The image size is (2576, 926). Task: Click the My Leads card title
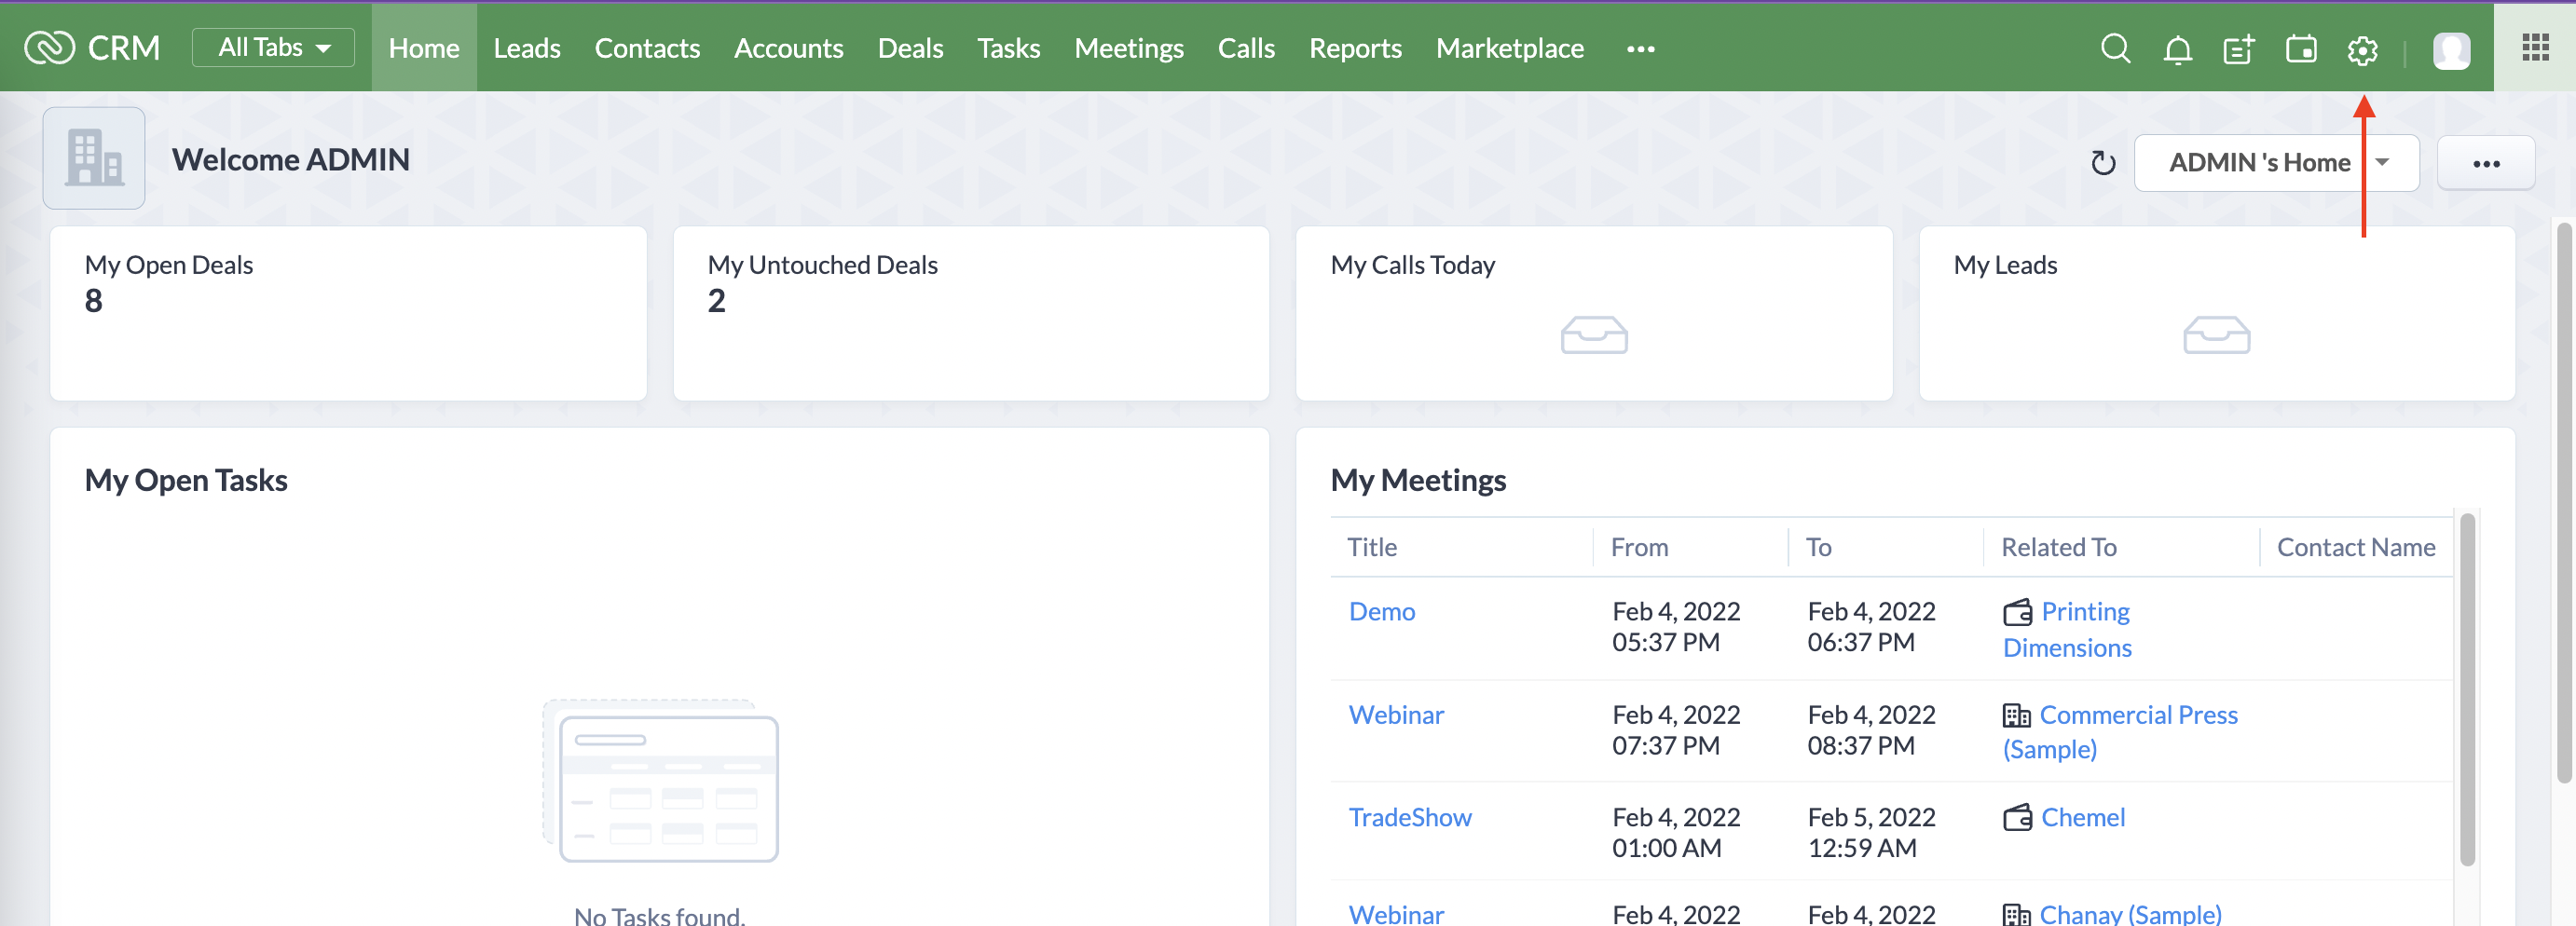(2005, 265)
